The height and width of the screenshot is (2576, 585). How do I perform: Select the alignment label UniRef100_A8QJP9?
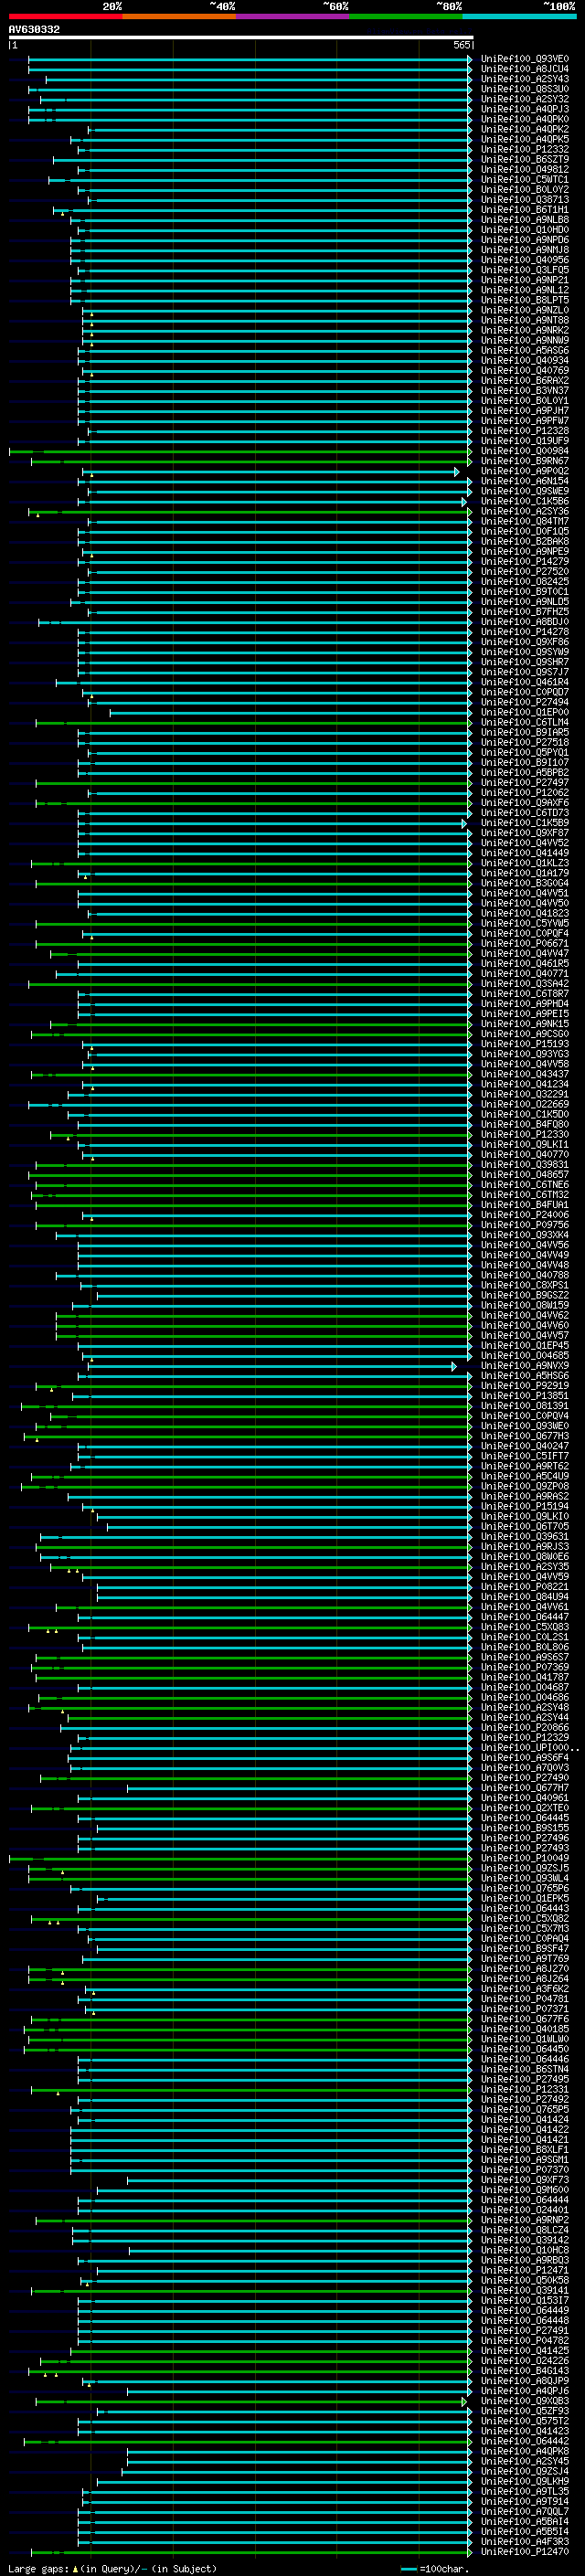click(525, 2380)
